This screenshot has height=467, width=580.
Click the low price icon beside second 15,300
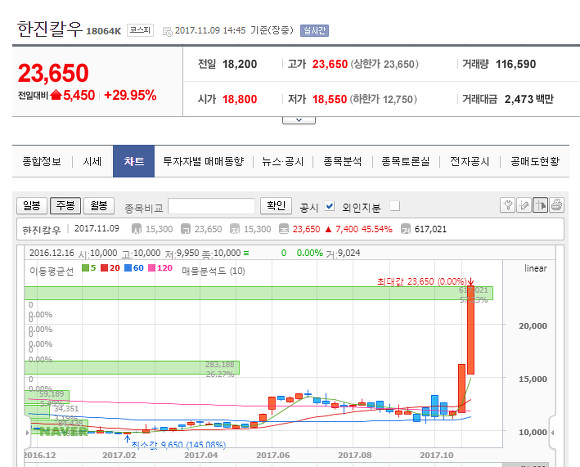(x=235, y=229)
